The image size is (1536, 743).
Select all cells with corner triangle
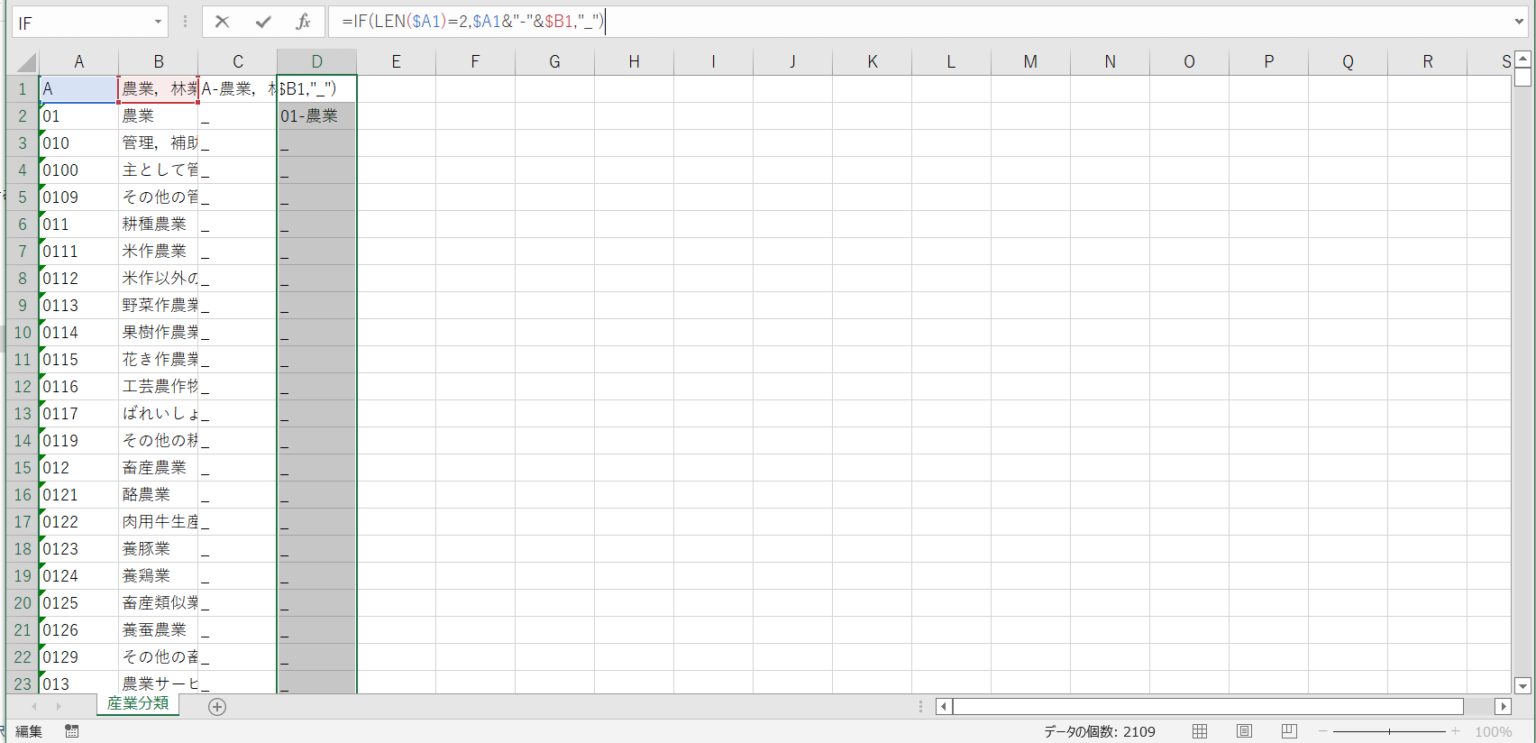click(x=23, y=62)
